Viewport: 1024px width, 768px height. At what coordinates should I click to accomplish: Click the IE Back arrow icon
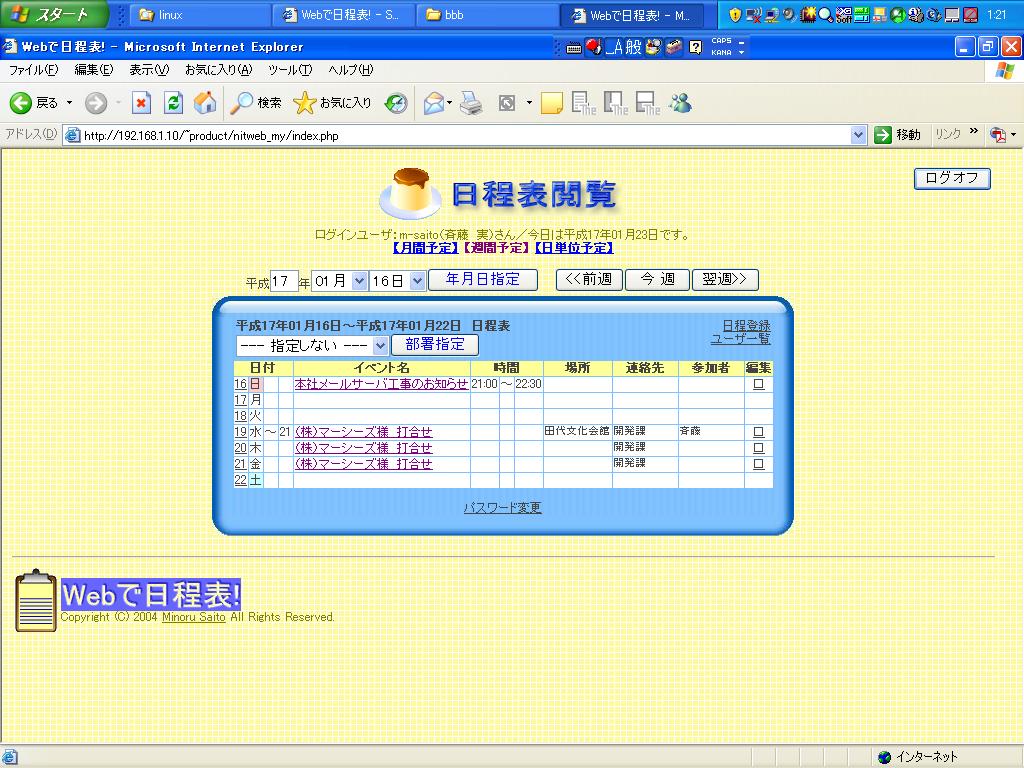[x=21, y=103]
